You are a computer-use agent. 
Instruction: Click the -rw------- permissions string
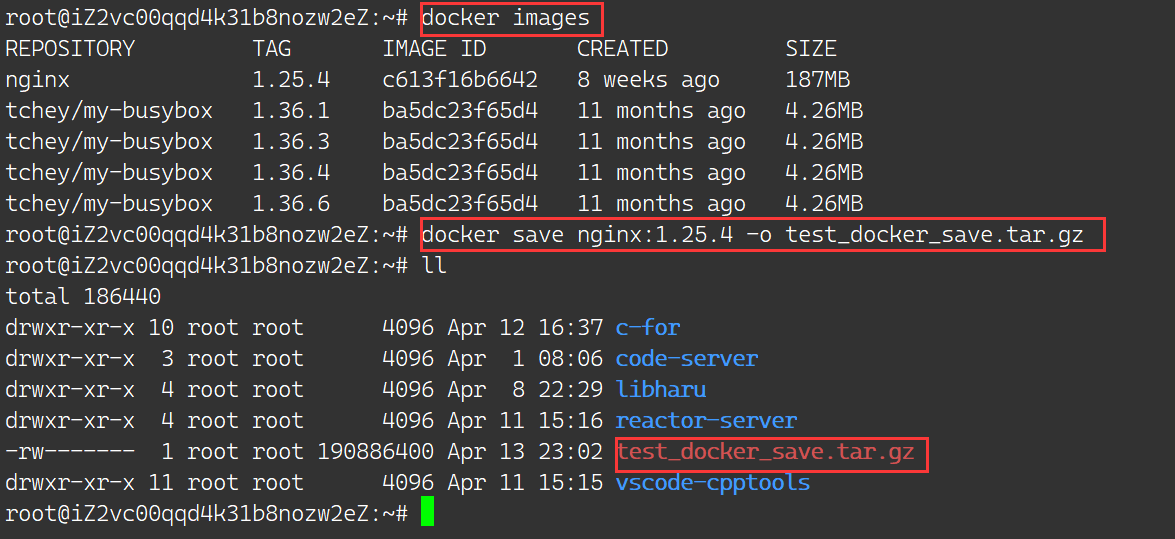tap(70, 451)
